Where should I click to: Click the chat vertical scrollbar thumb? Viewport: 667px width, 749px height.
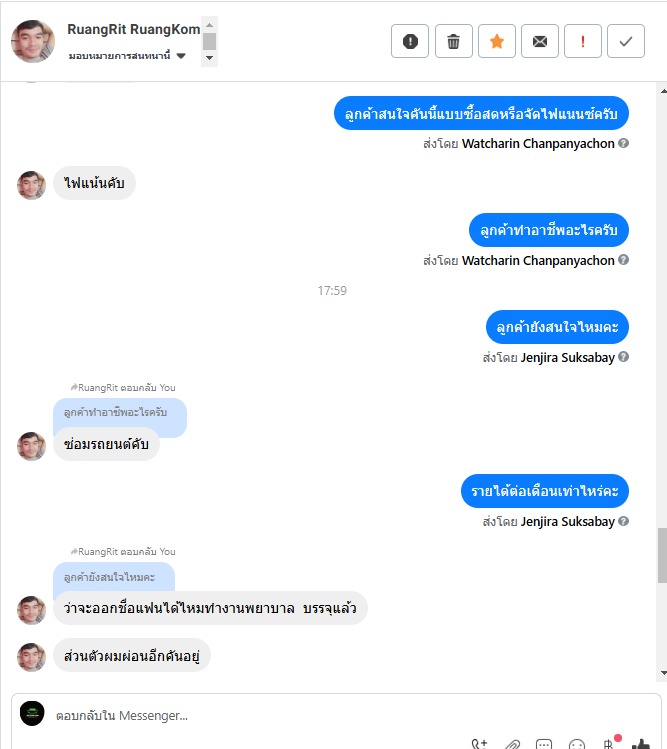[662, 555]
